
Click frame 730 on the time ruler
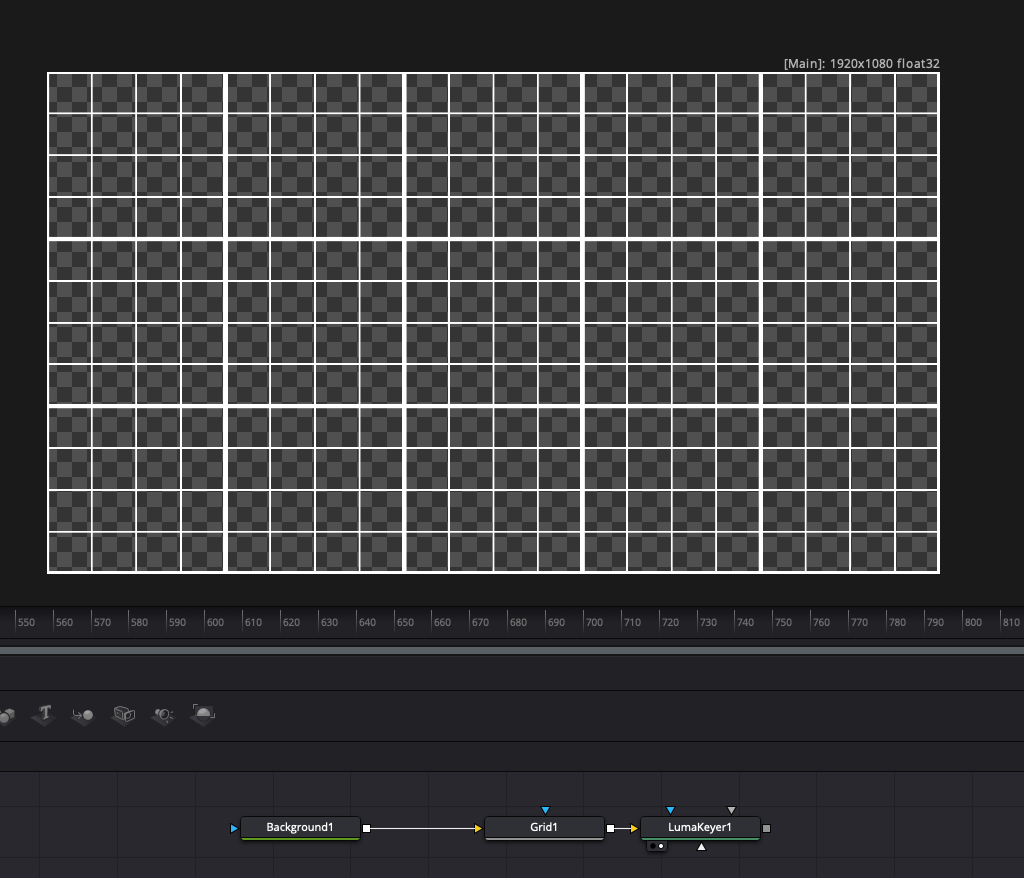pos(708,622)
